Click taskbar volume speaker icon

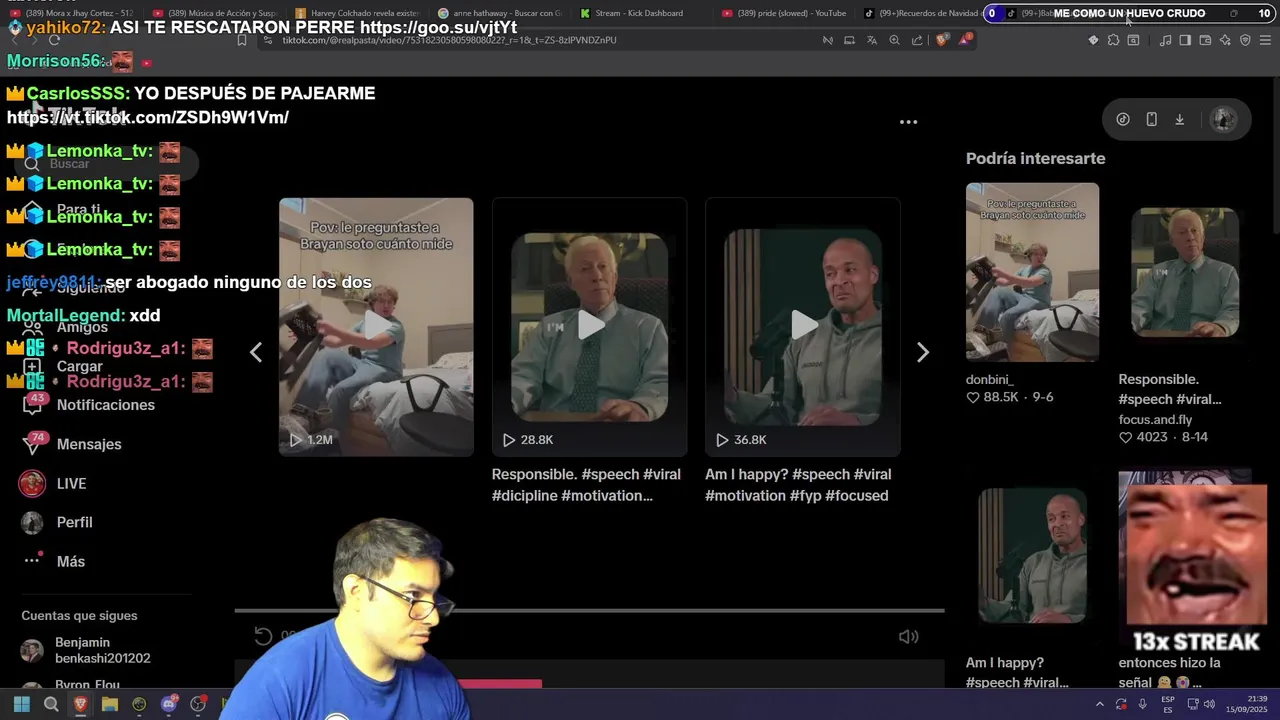click(1209, 704)
